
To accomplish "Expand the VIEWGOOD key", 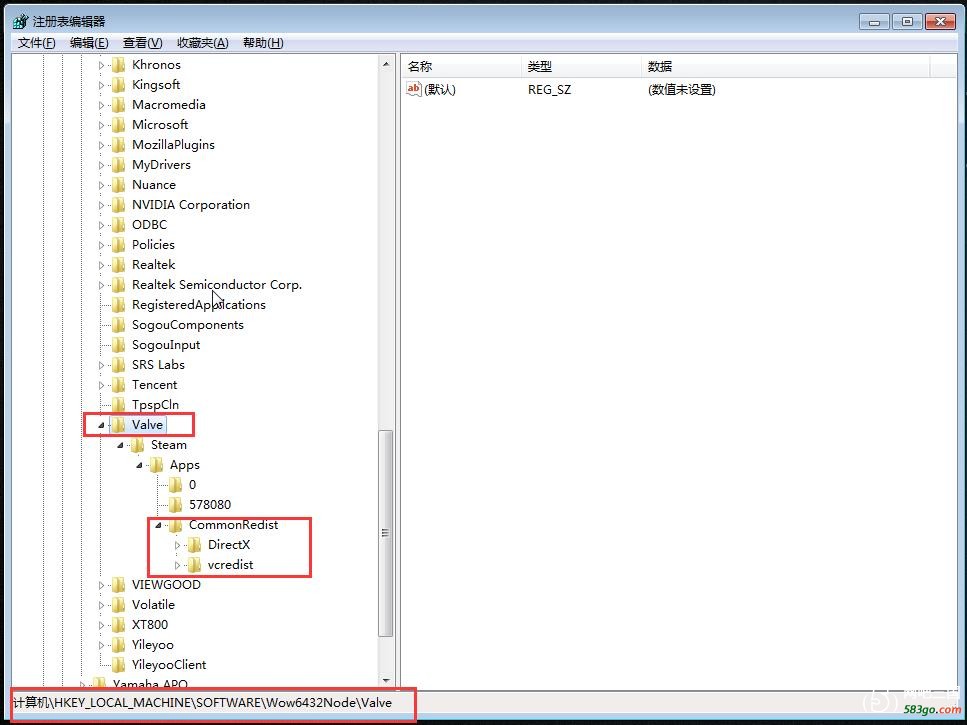I will [101, 585].
